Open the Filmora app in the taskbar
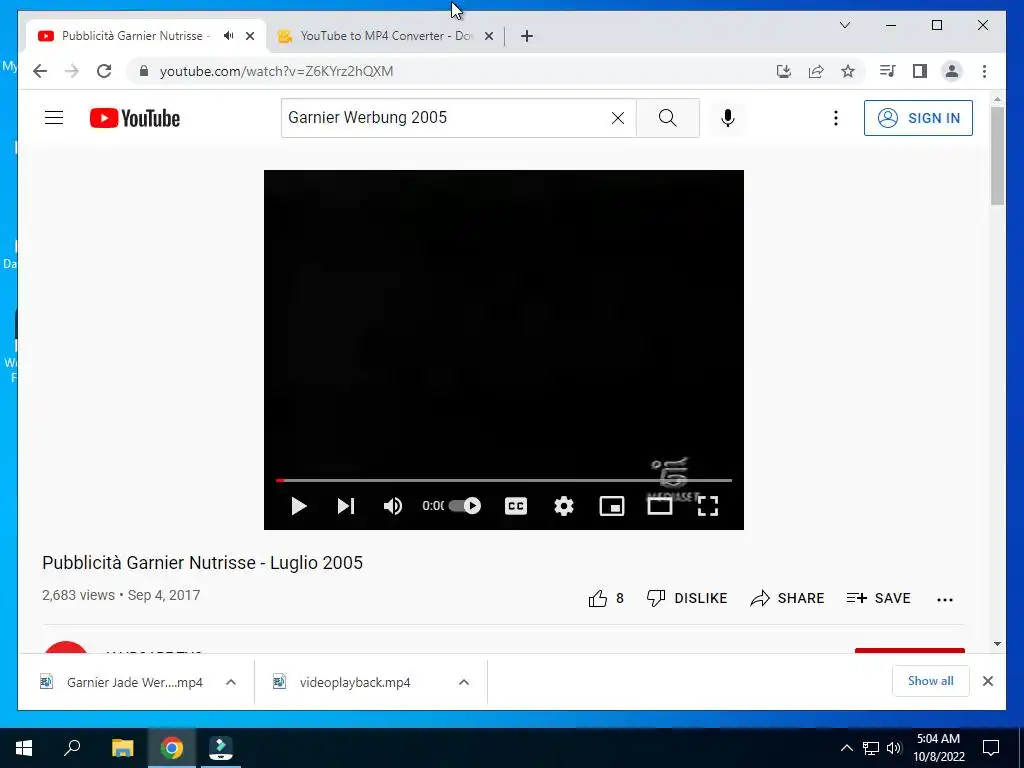 click(221, 748)
